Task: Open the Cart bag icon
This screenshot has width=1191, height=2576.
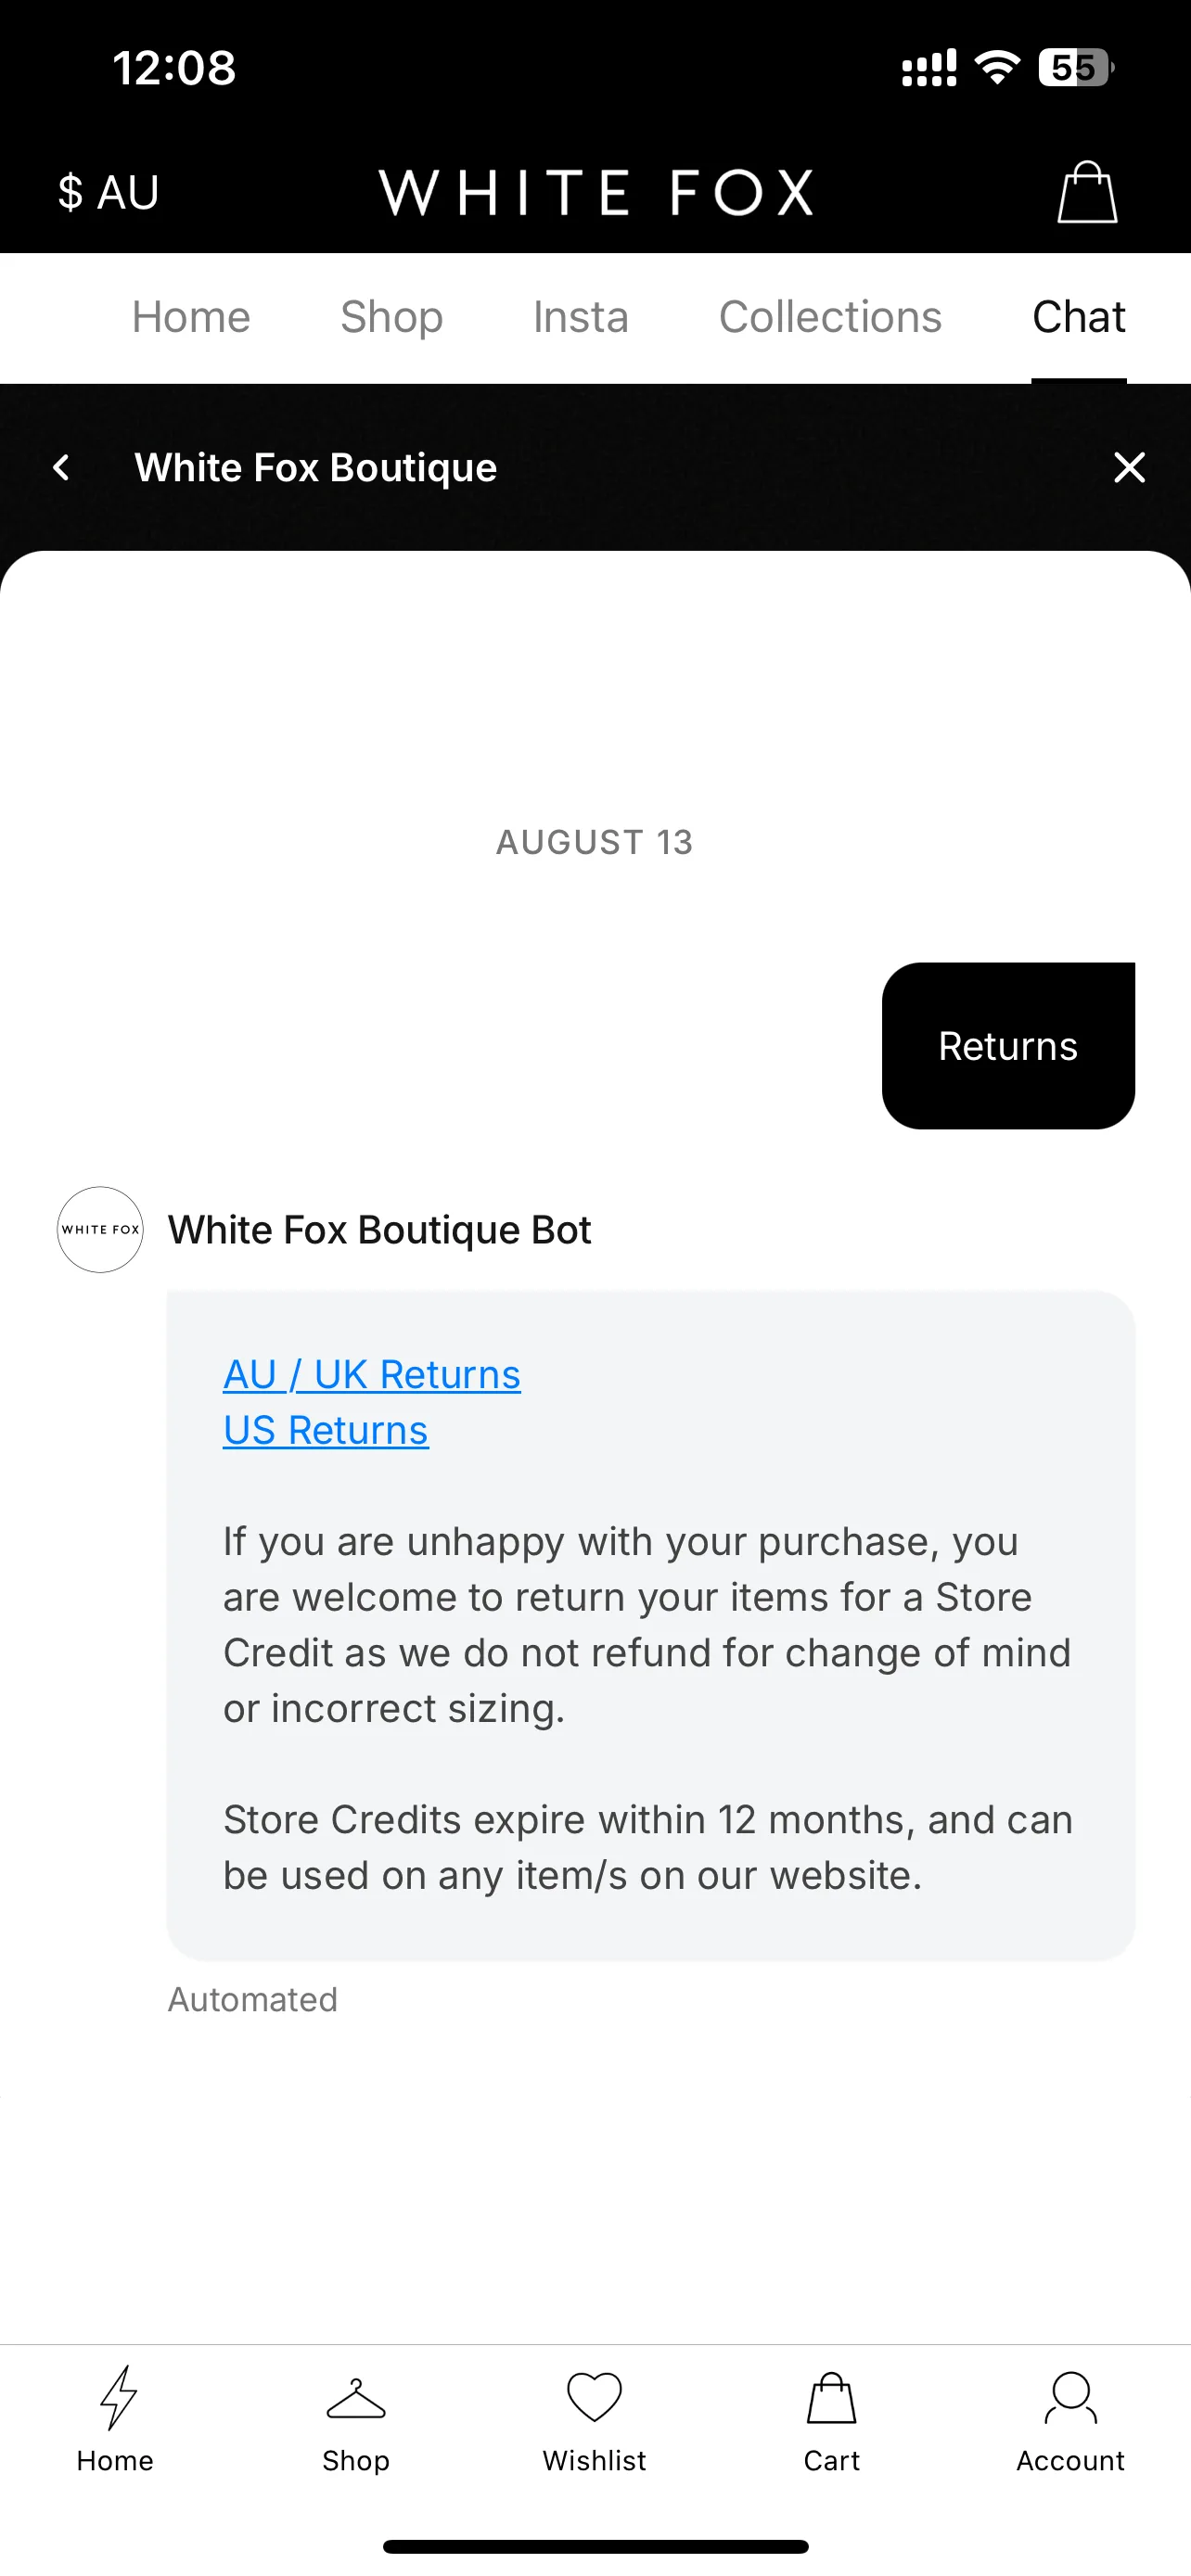Action: tap(832, 2397)
